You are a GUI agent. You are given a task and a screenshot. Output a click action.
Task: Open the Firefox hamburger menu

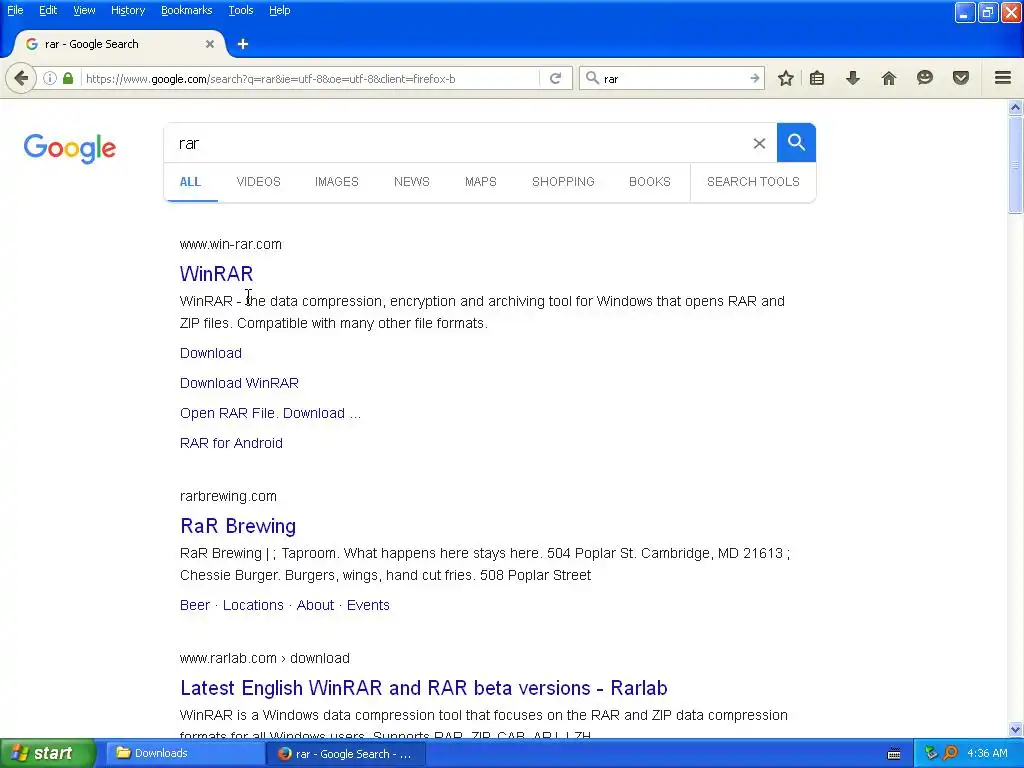point(1003,78)
